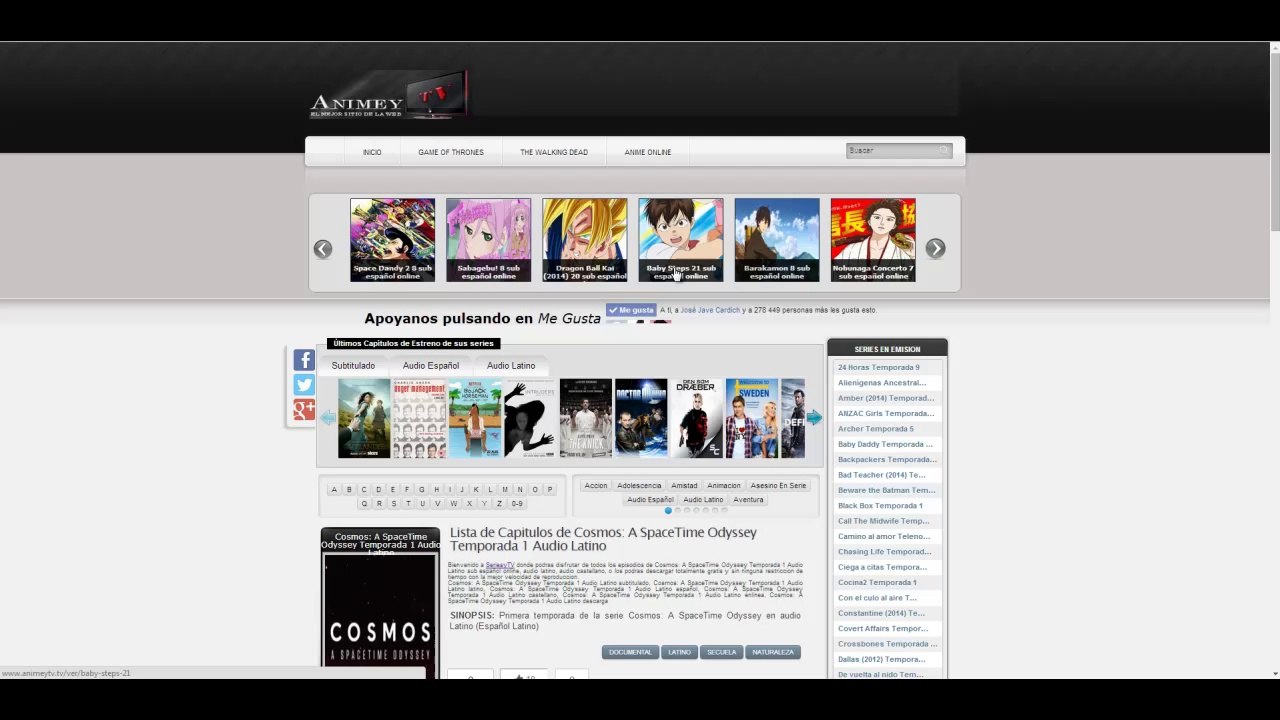Viewport: 1280px width, 720px height.
Task: Open ANIME ONLINE menu item
Action: [648, 152]
